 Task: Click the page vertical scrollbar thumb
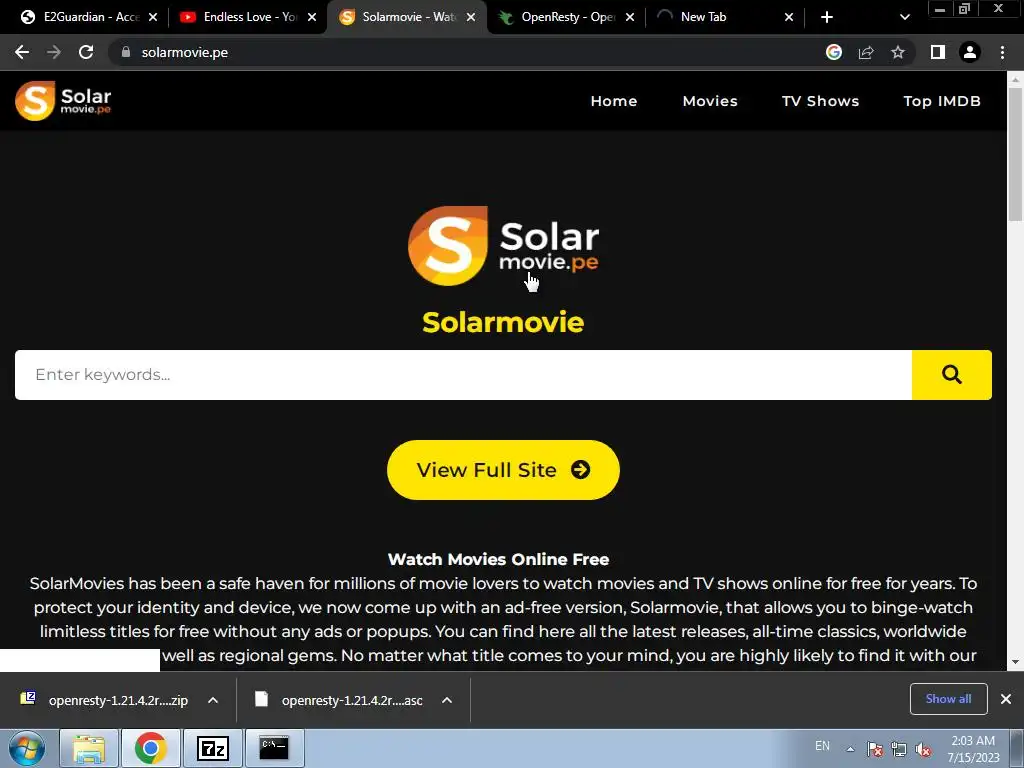tap(1015, 153)
